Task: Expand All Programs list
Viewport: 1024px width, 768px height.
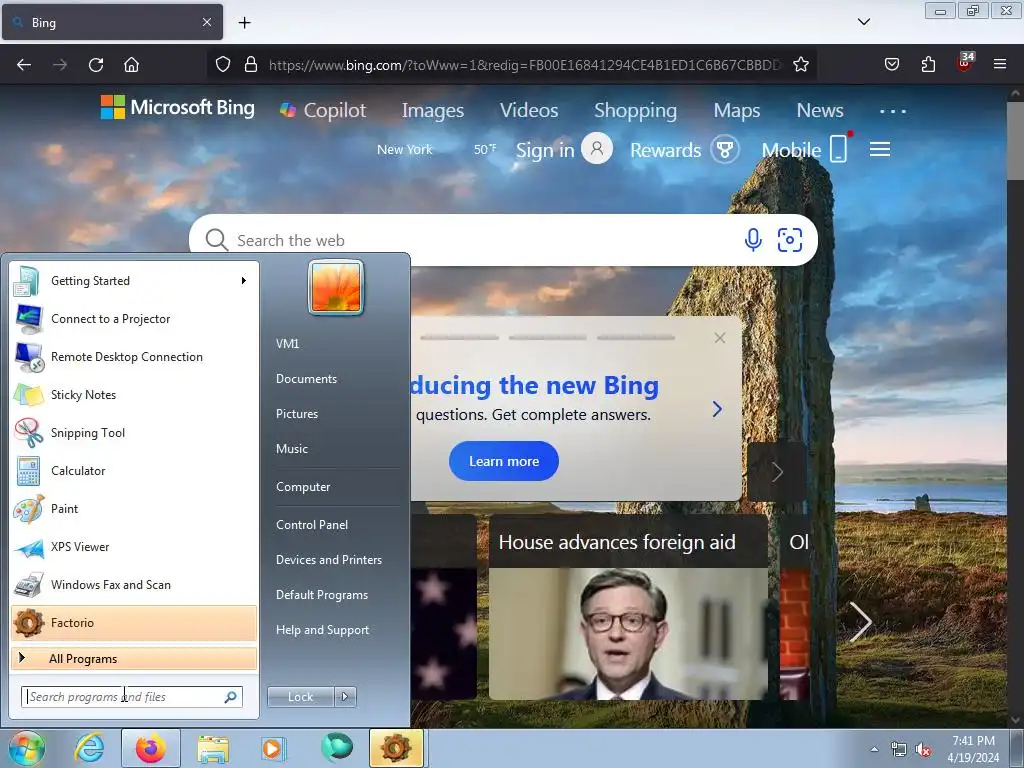Action: [x=134, y=658]
